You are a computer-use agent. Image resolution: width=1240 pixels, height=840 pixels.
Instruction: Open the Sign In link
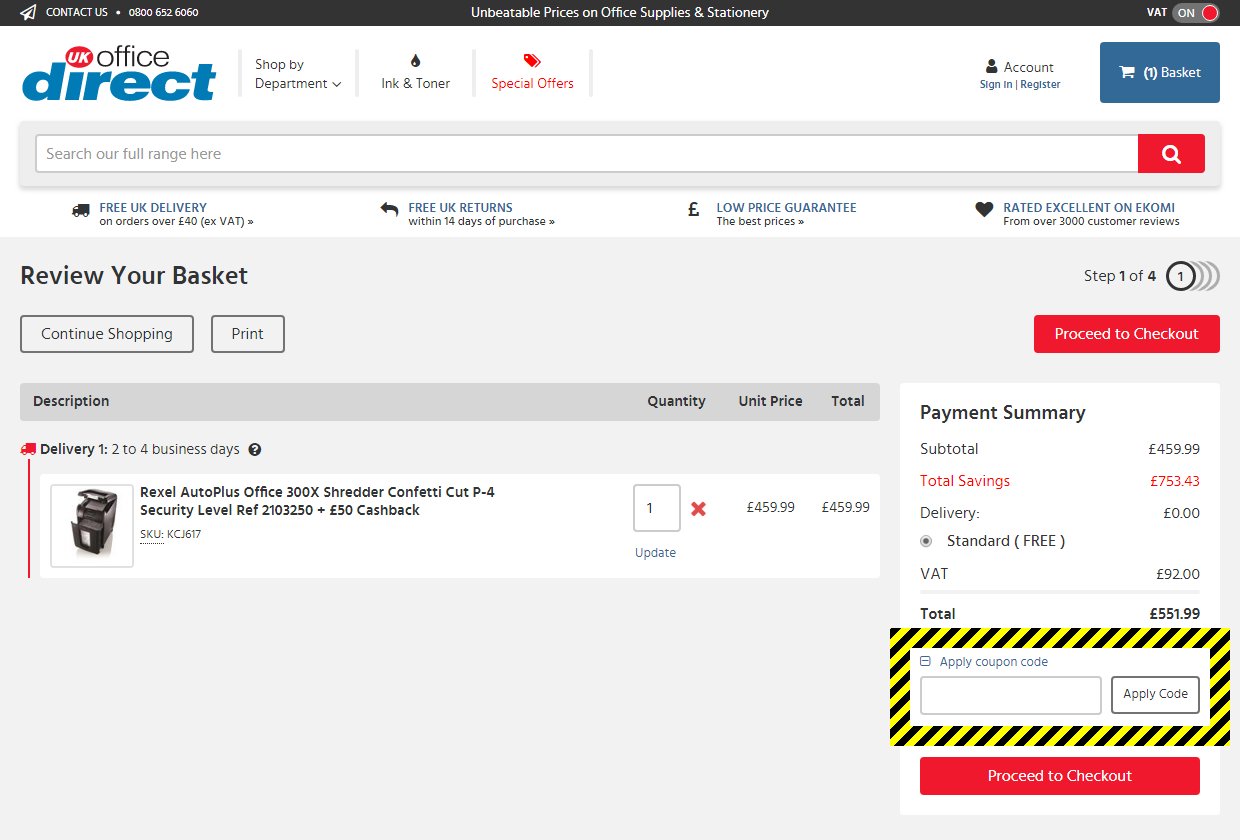click(995, 85)
